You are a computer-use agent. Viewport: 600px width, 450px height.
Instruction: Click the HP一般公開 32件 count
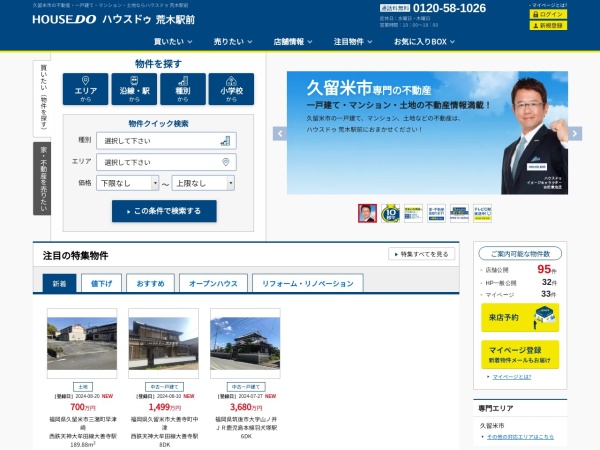click(549, 282)
